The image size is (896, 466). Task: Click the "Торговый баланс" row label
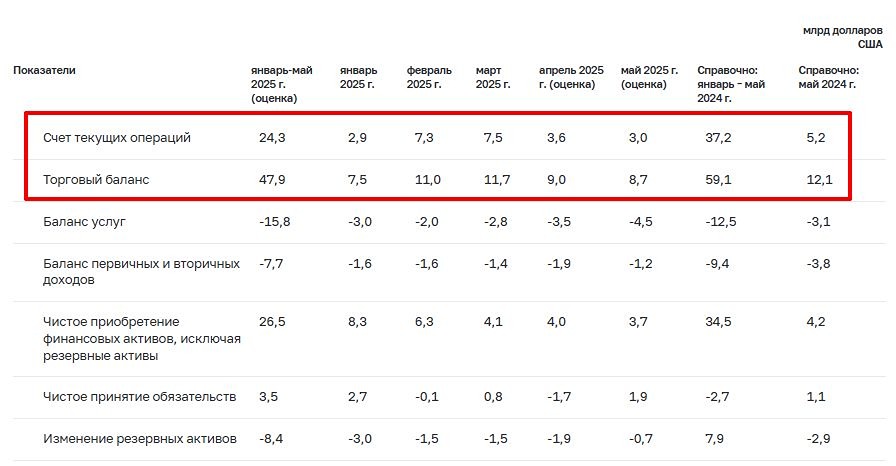[x=97, y=182]
